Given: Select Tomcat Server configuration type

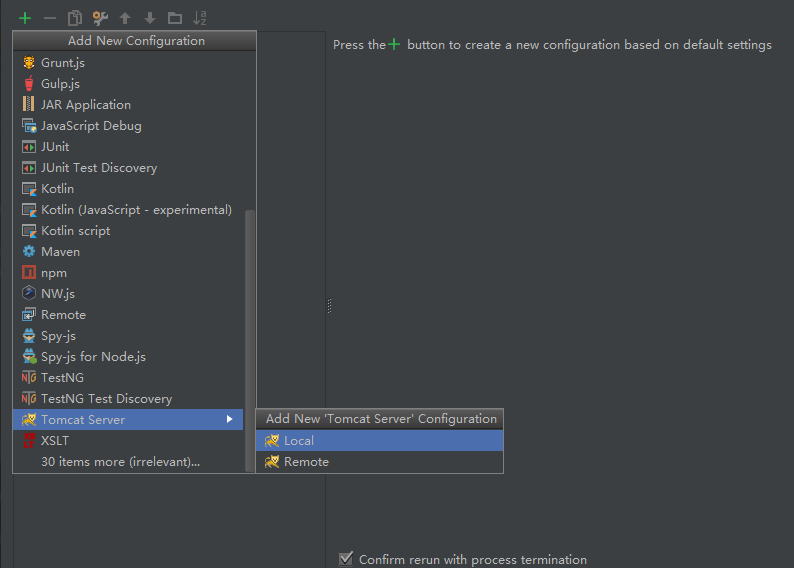Looking at the screenshot, I should pos(128,420).
